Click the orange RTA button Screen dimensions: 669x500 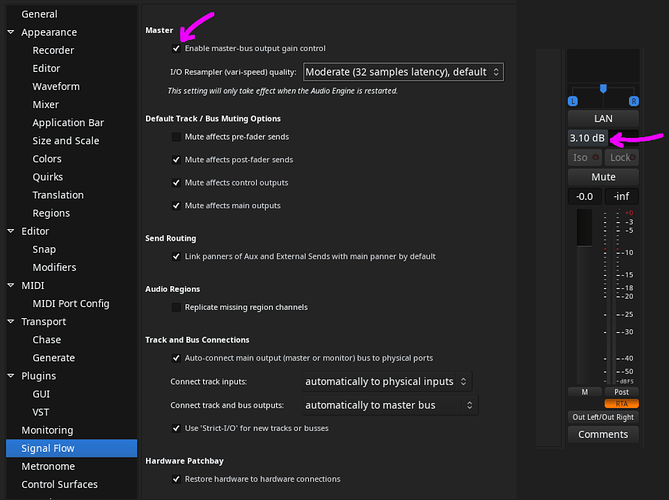[622, 404]
